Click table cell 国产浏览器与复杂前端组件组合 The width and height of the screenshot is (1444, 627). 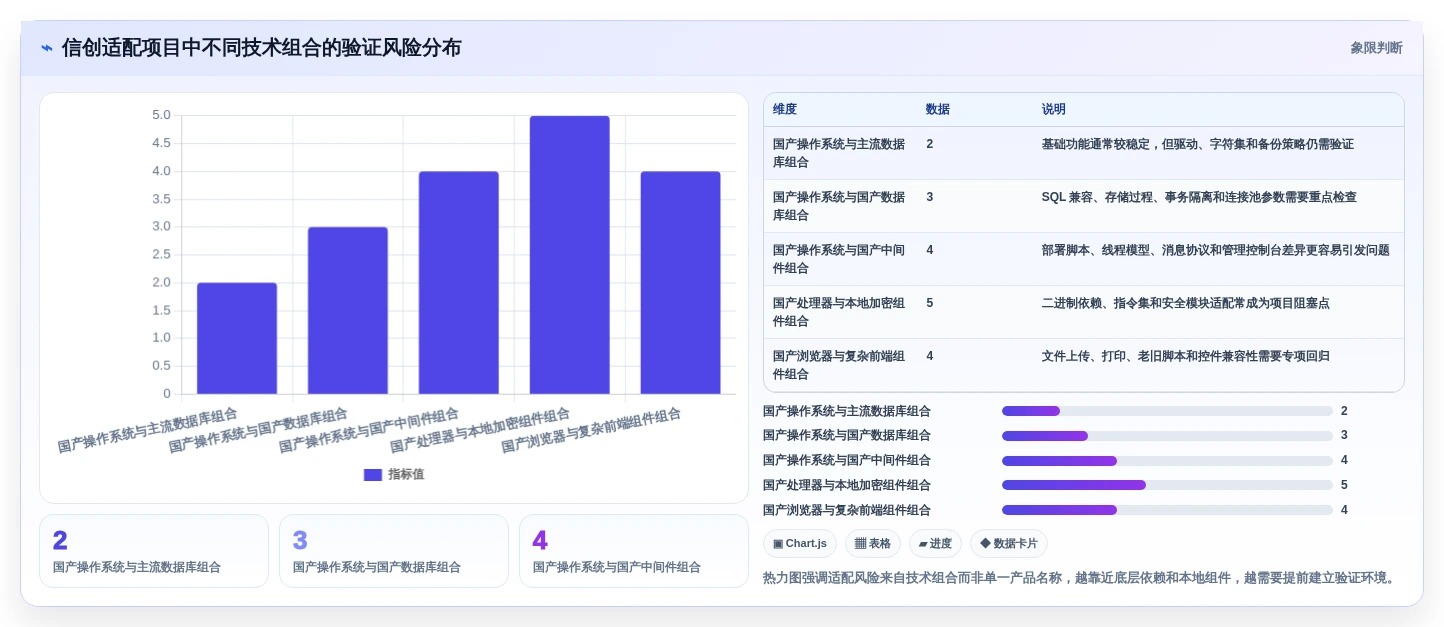tap(839, 365)
